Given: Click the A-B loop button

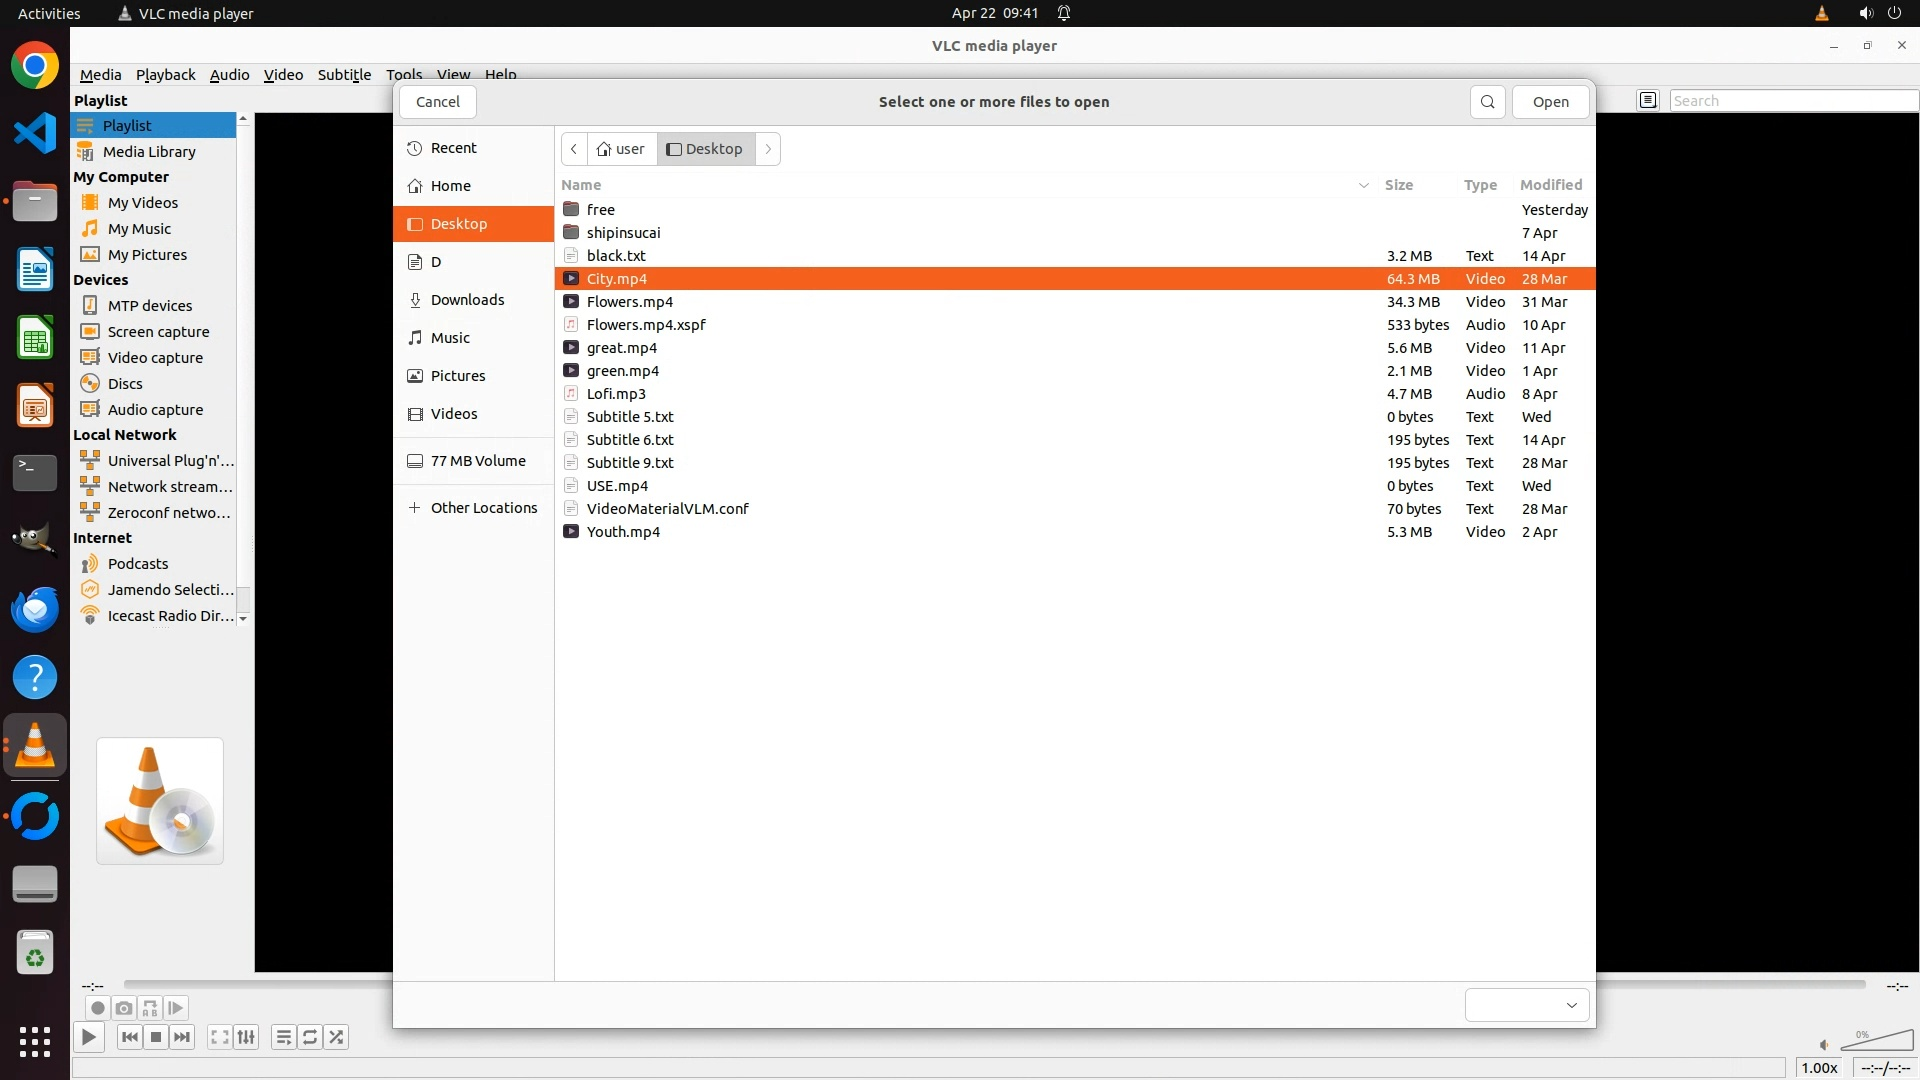Looking at the screenshot, I should 150,1008.
